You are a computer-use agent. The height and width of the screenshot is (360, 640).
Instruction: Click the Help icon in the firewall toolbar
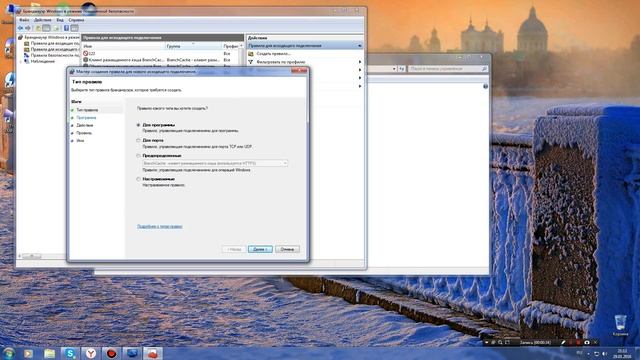67,28
